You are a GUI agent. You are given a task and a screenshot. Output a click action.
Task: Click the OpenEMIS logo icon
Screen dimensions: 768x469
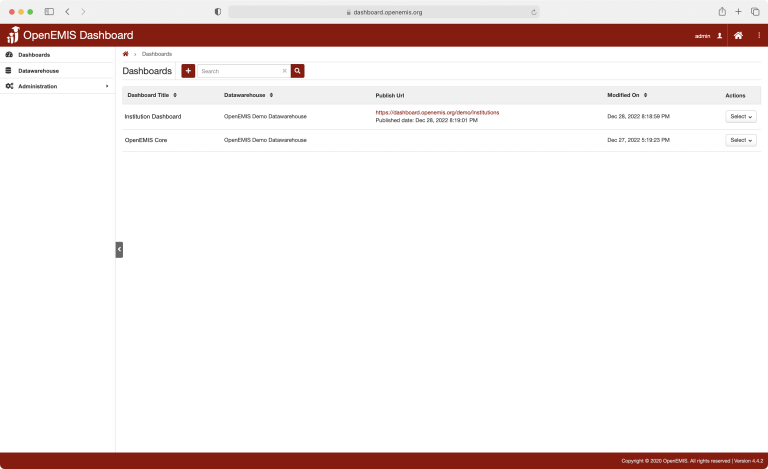12,35
